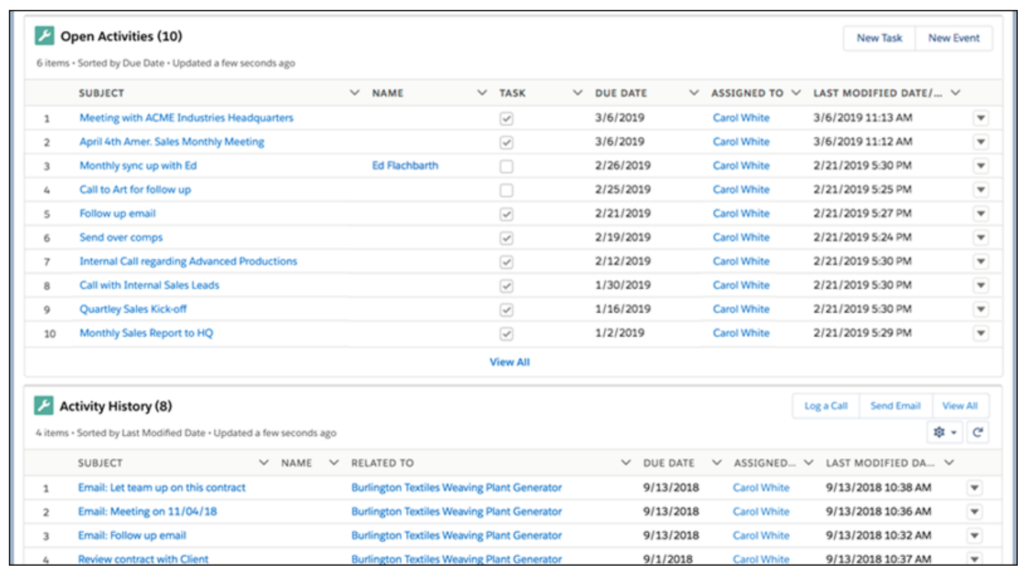Open Carol White on the Send over comps row

741,237
